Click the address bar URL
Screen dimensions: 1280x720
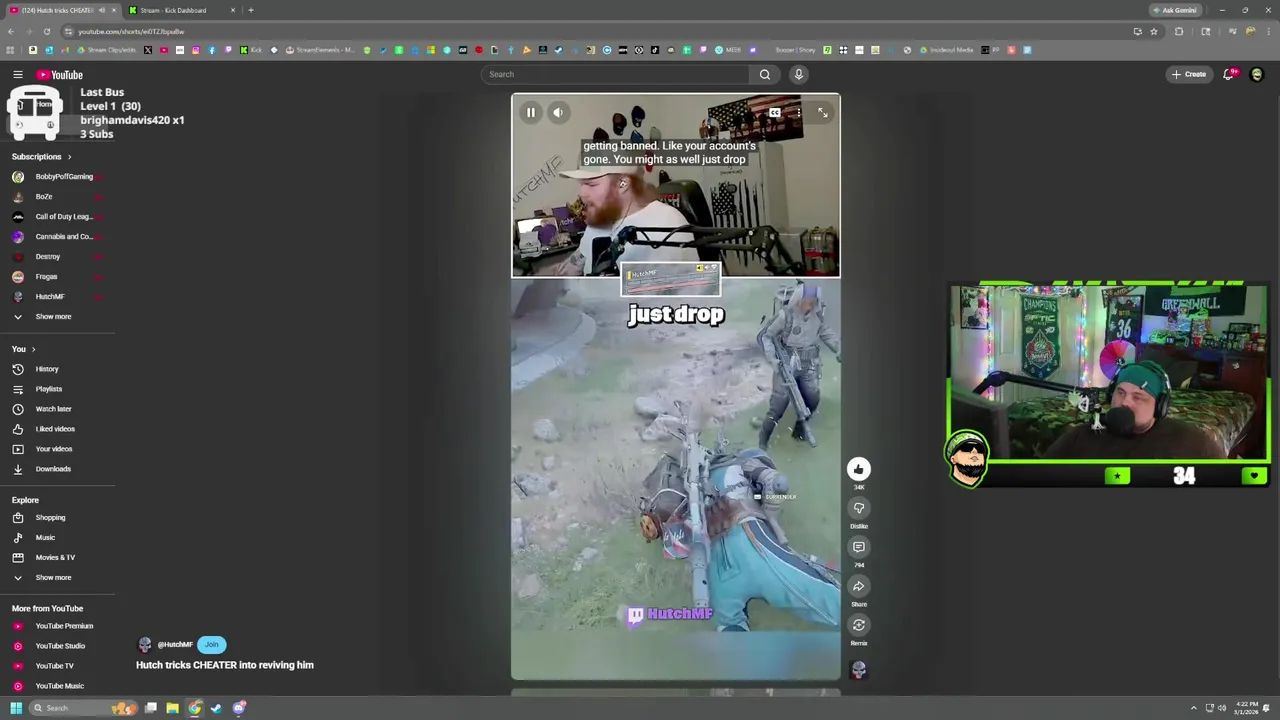point(131,32)
